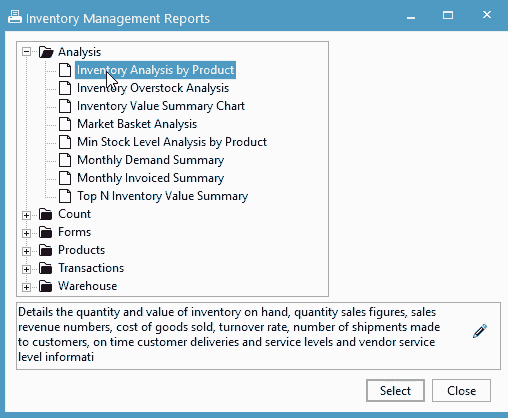Click the Warehouse folder icon
The height and width of the screenshot is (418, 508).
45,286
